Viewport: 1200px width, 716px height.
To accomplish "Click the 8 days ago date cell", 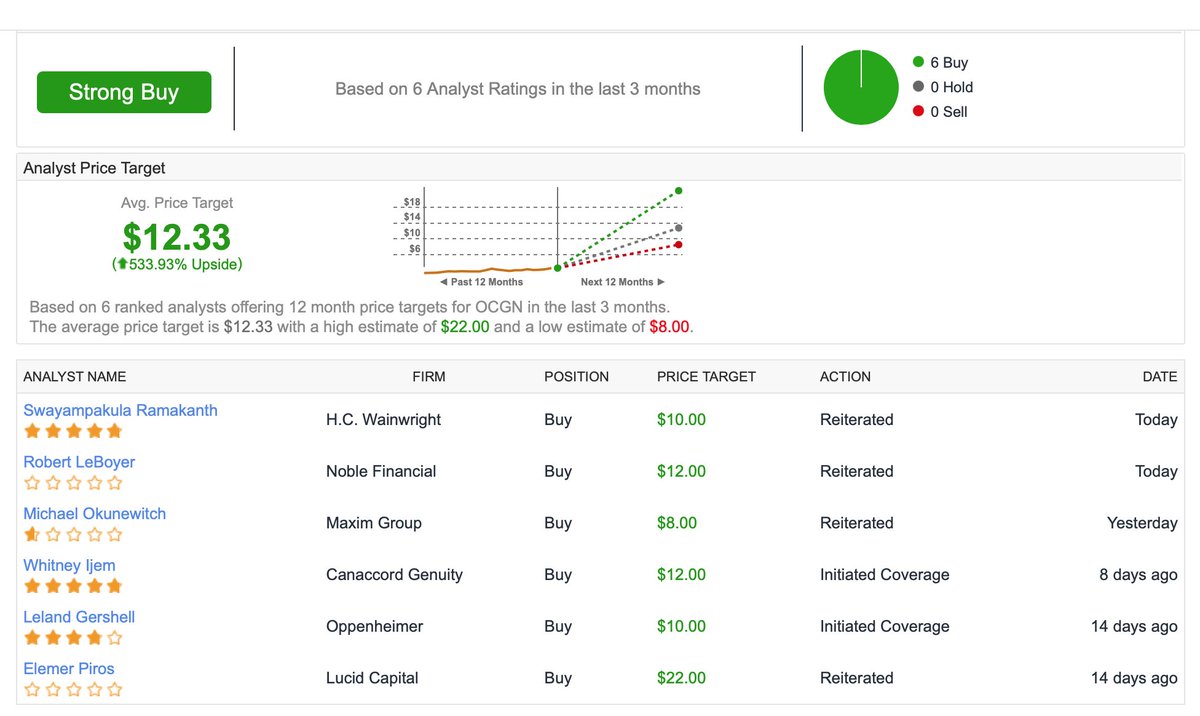I will coord(1138,575).
